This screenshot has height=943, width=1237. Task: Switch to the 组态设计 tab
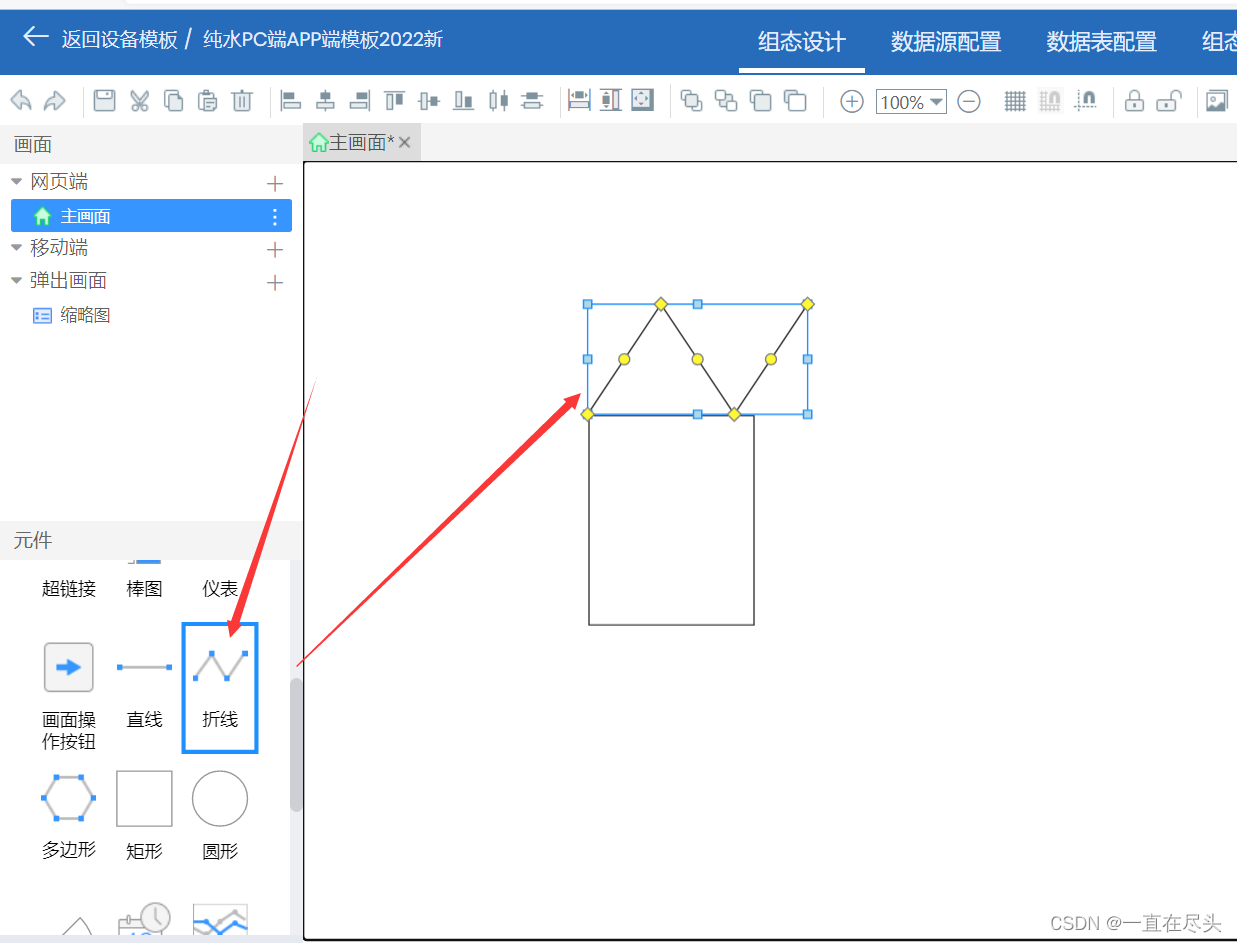coord(802,42)
